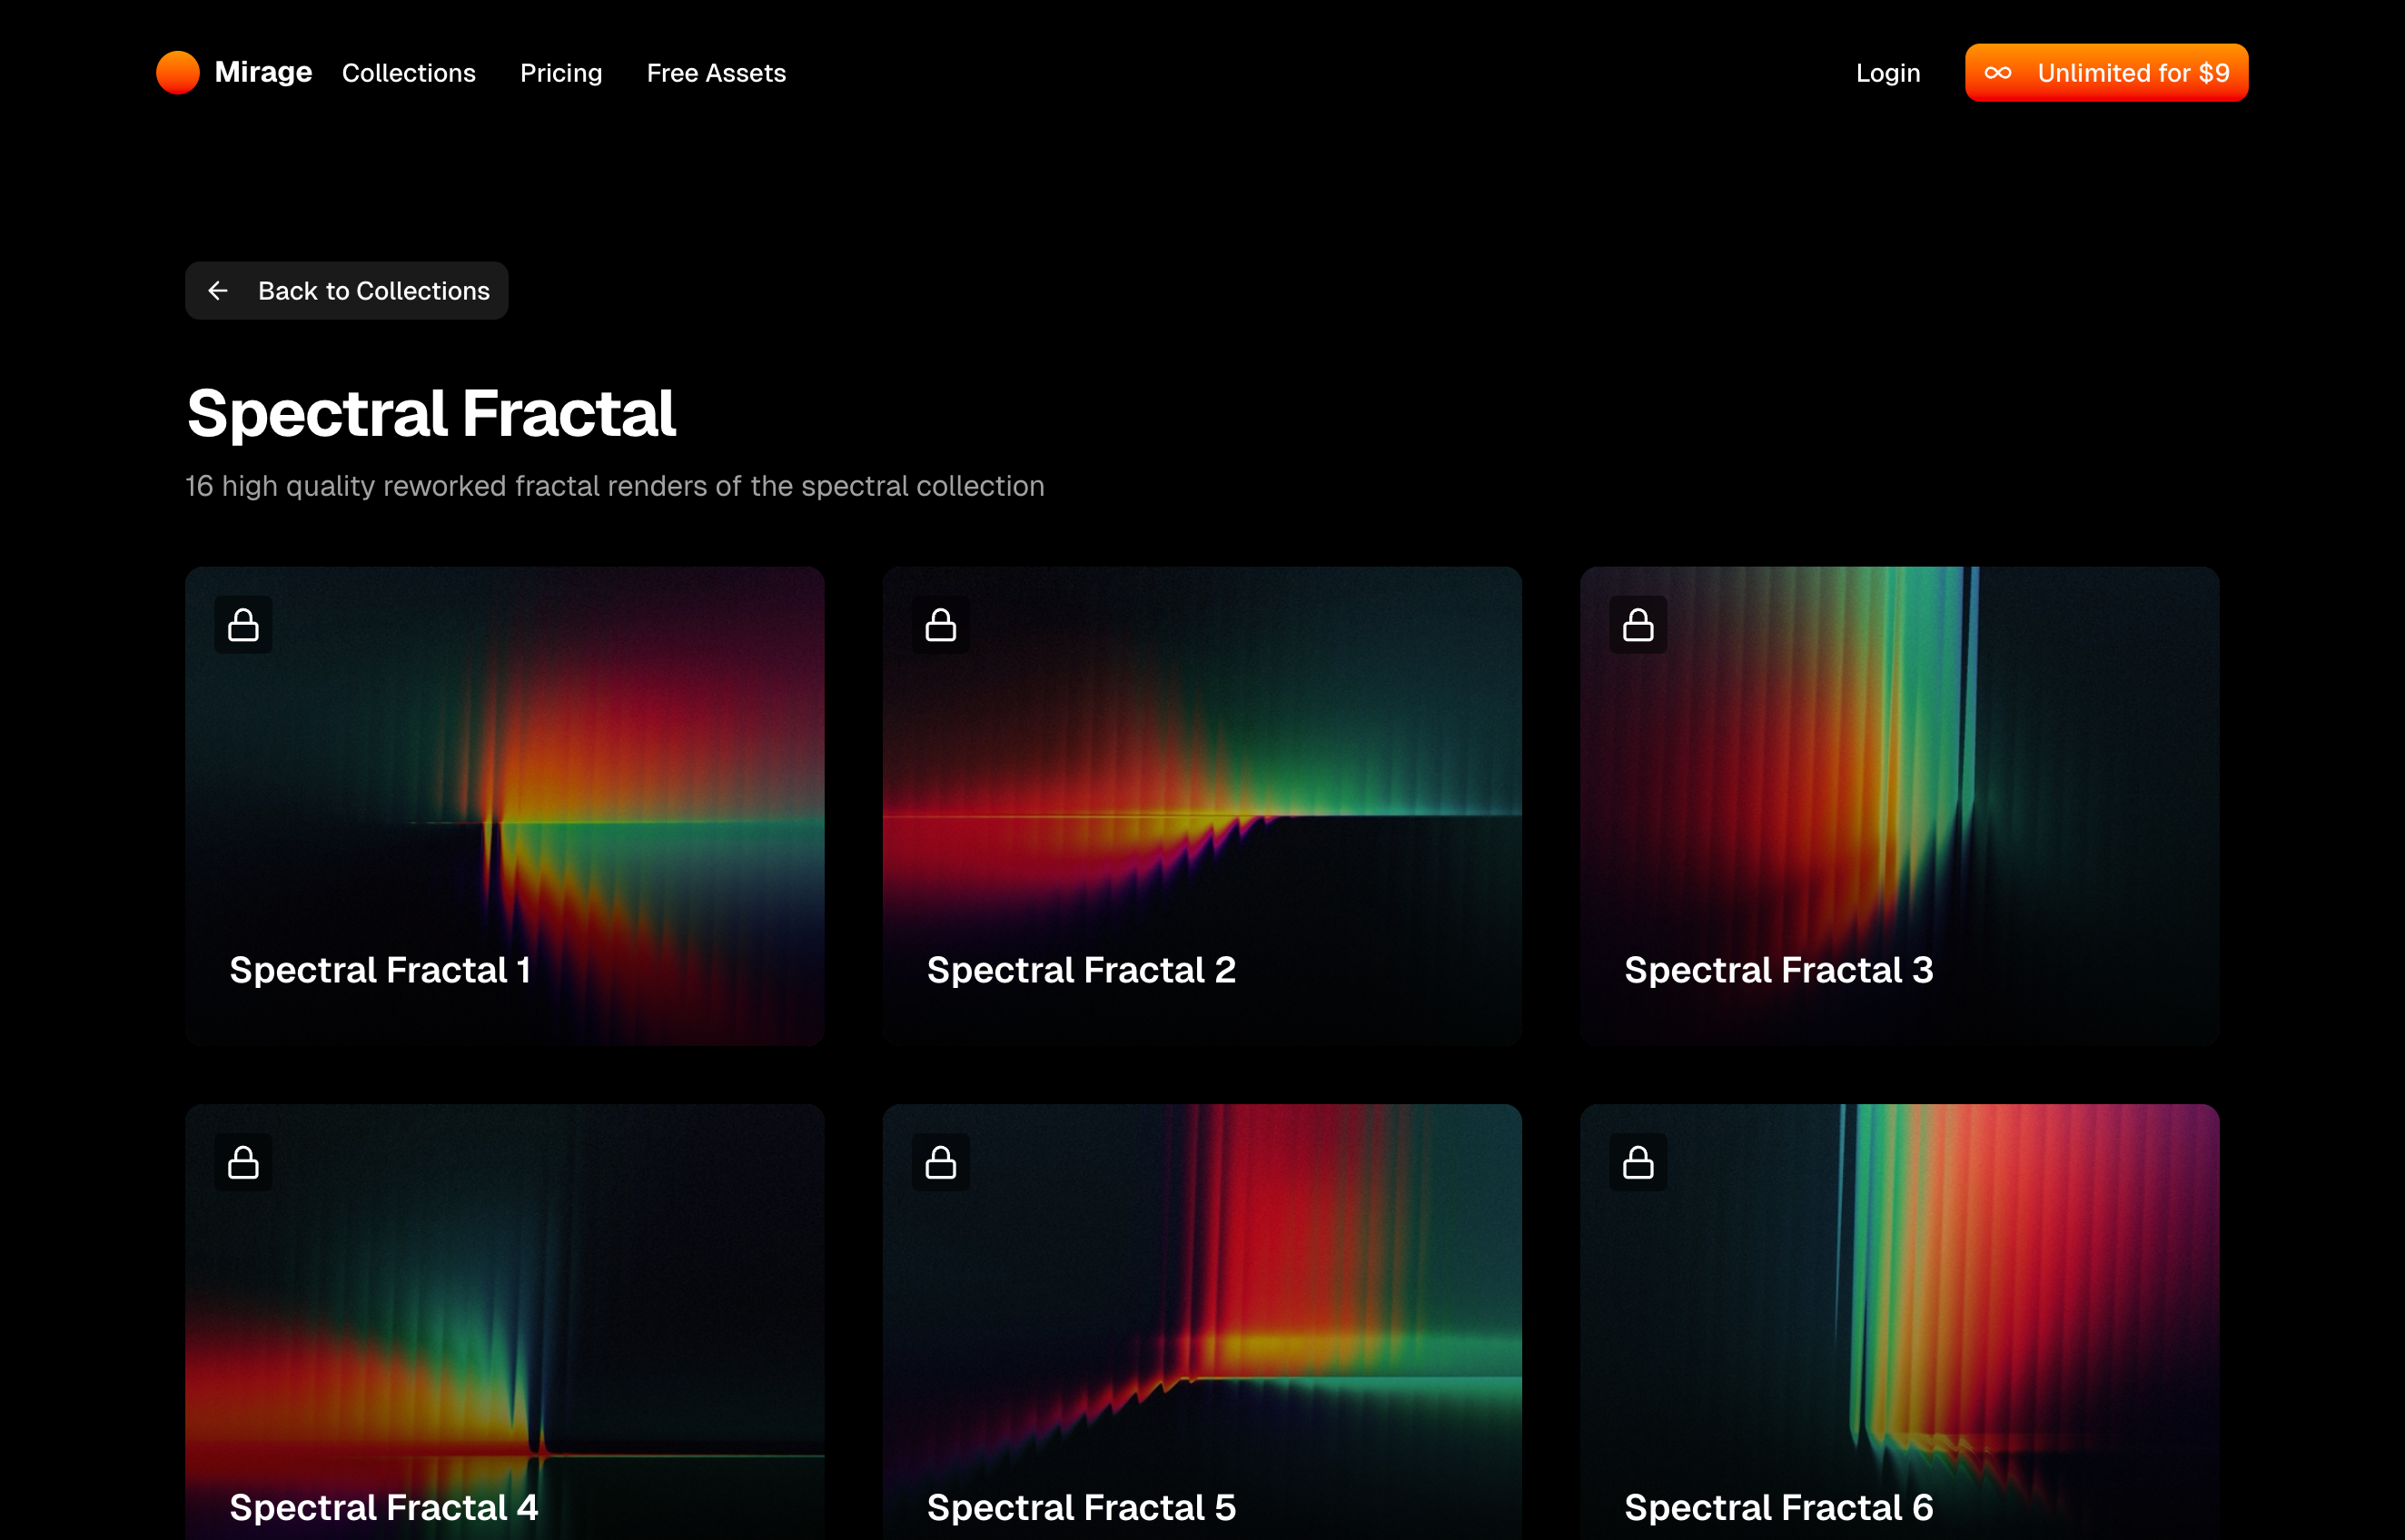Click the back arrow icon

click(x=218, y=291)
